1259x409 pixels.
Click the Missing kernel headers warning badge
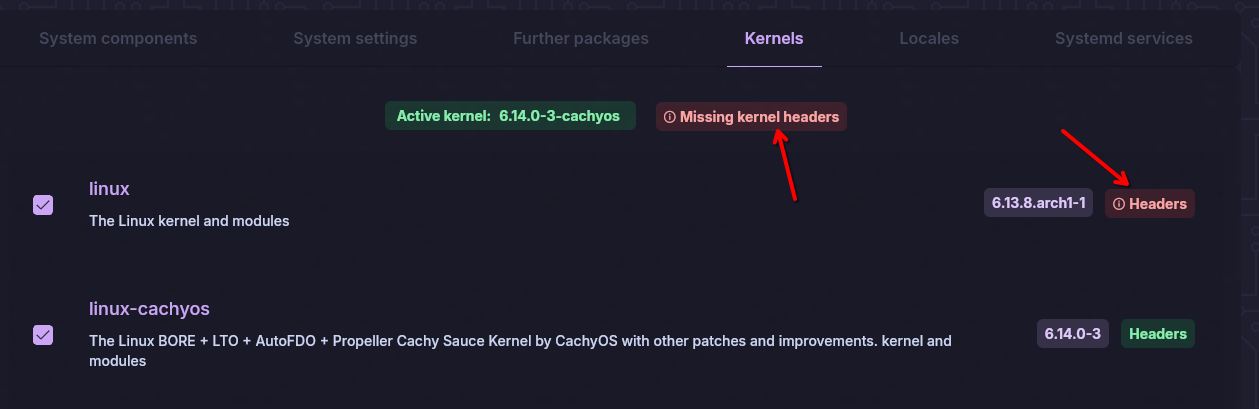pos(751,117)
